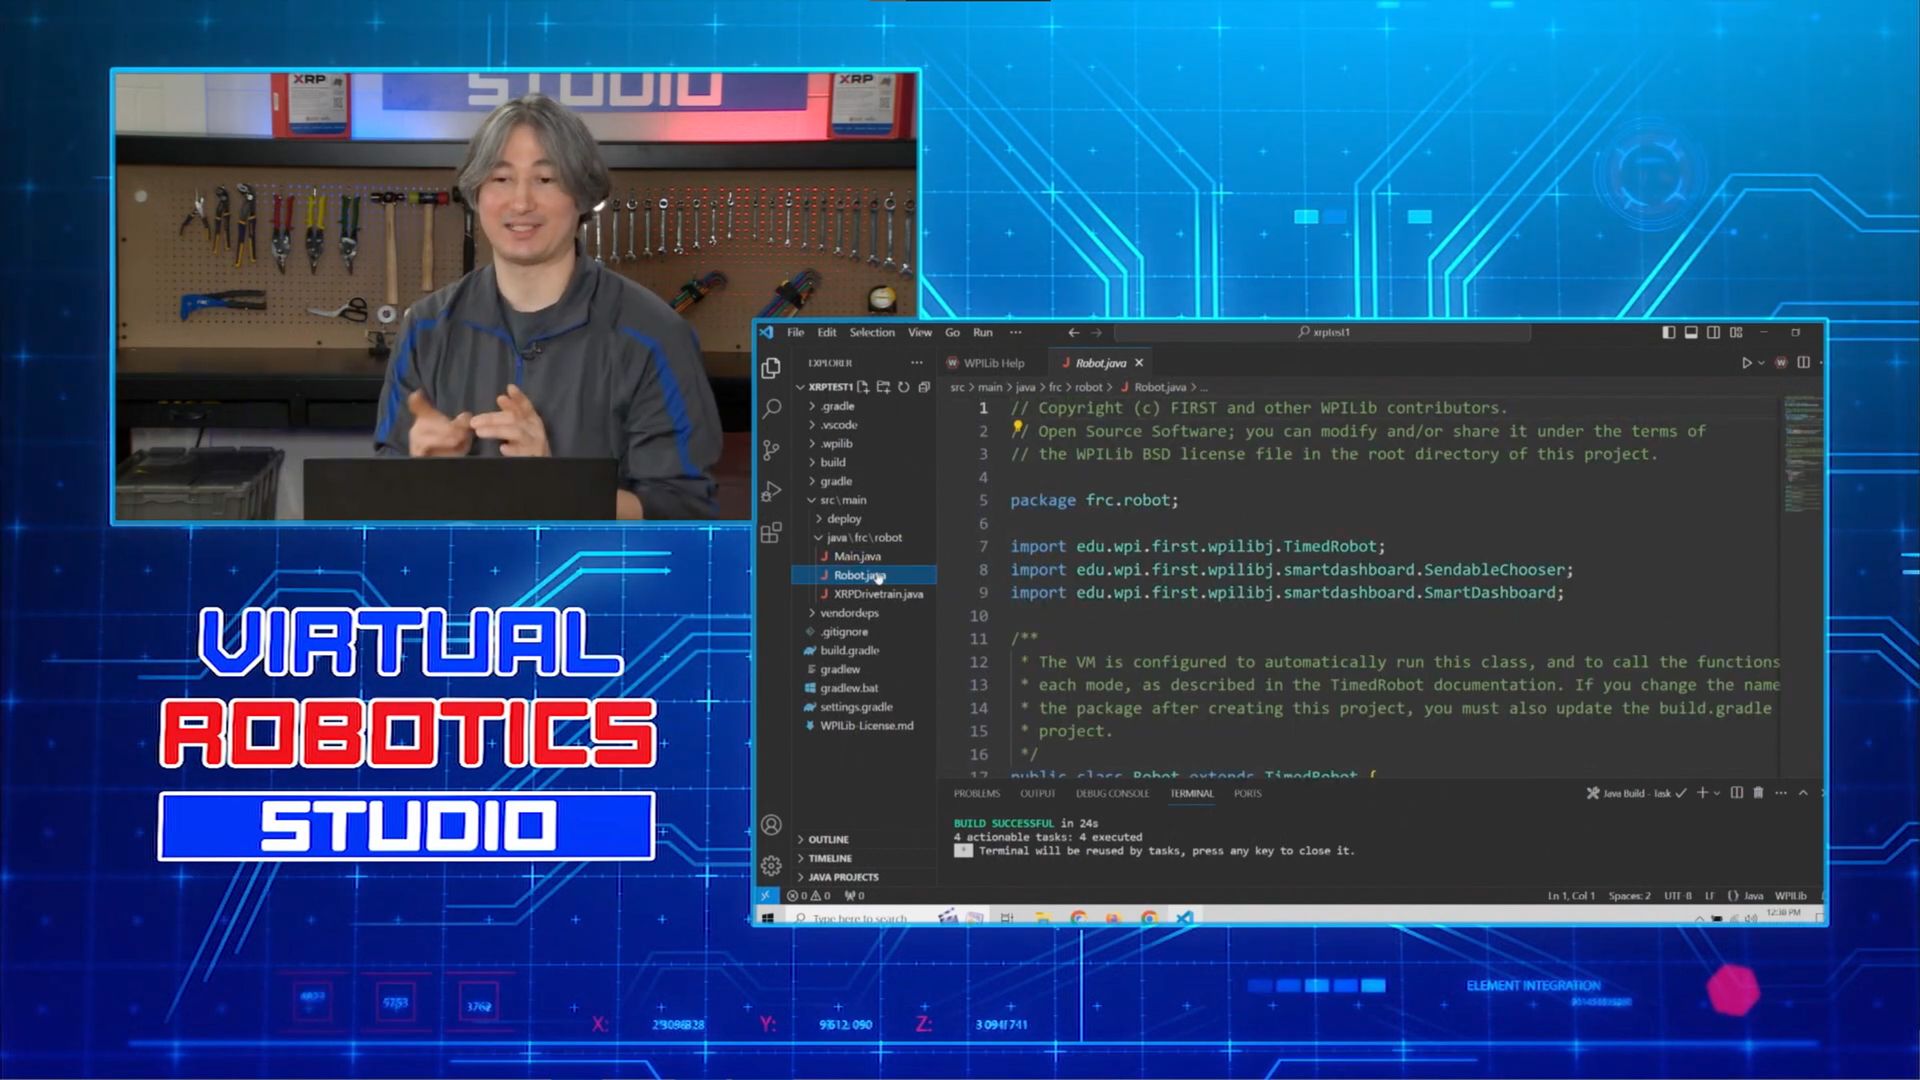Refresh the Explorer file tree
This screenshot has width=1920, height=1080.
point(904,387)
